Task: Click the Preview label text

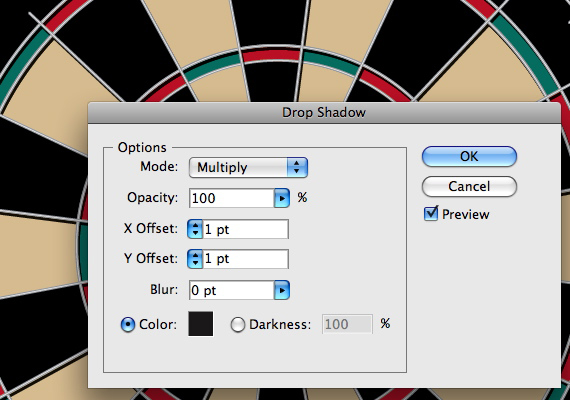Action: click(466, 214)
